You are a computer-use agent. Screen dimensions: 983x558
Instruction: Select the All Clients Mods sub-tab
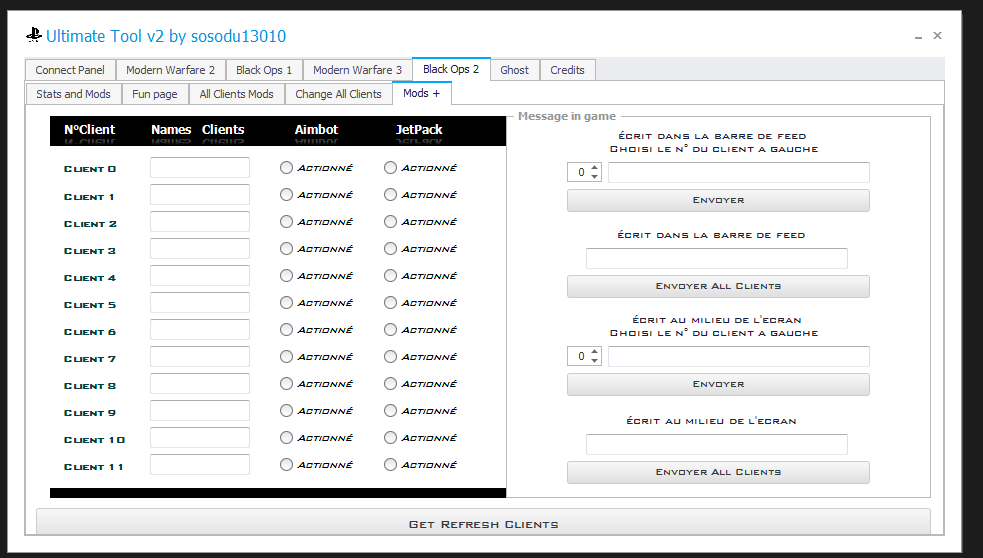(x=236, y=93)
